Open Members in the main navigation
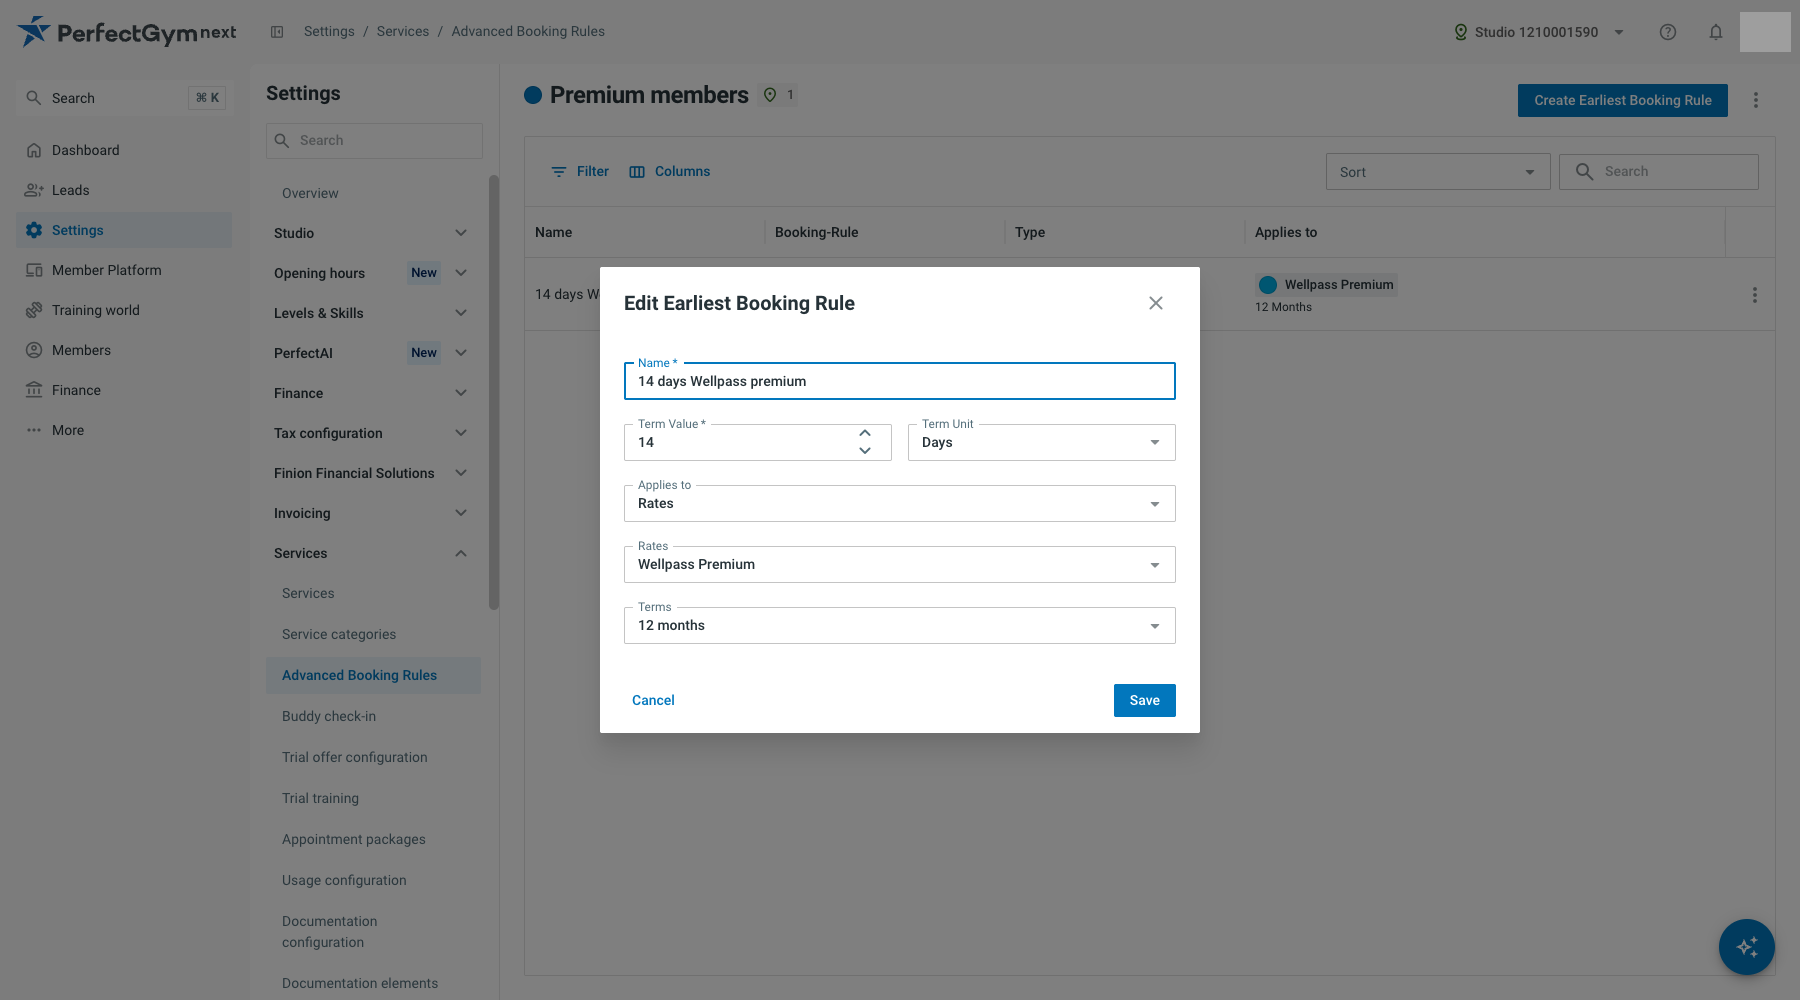1800x1000 pixels. pyautogui.click(x=124, y=350)
